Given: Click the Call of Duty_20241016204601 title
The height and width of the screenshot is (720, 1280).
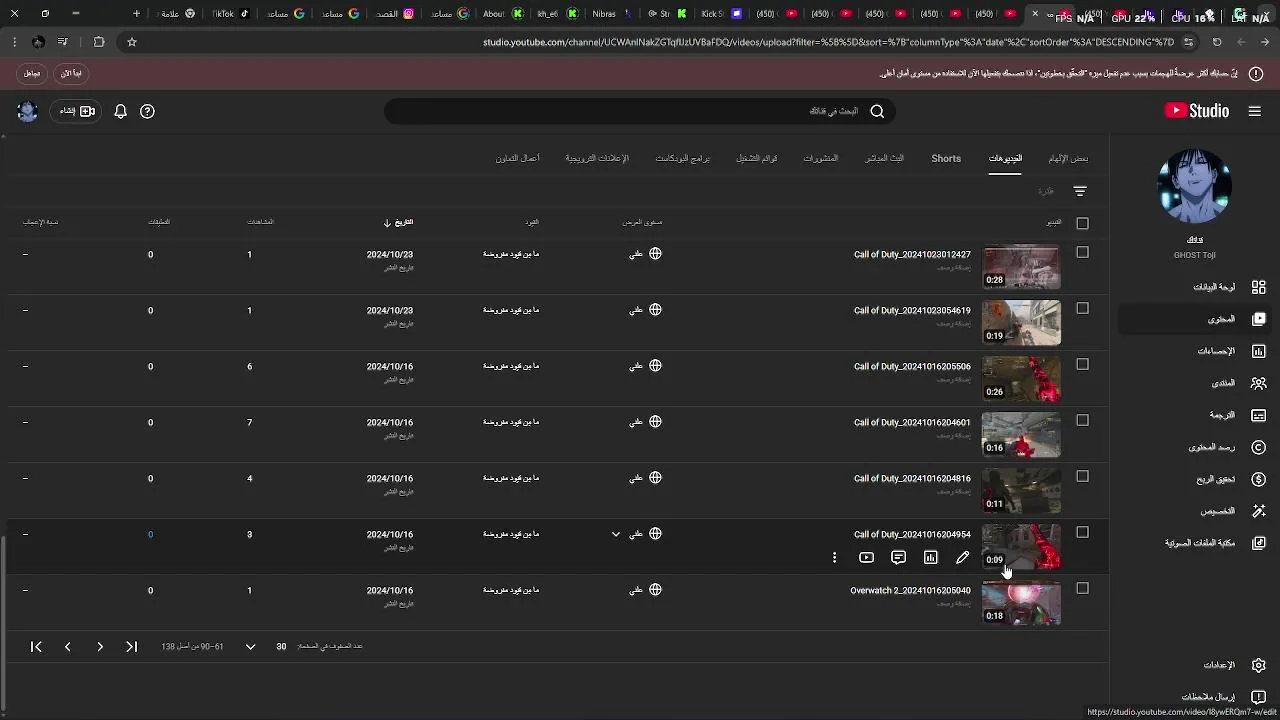Looking at the screenshot, I should pyautogui.click(x=912, y=422).
